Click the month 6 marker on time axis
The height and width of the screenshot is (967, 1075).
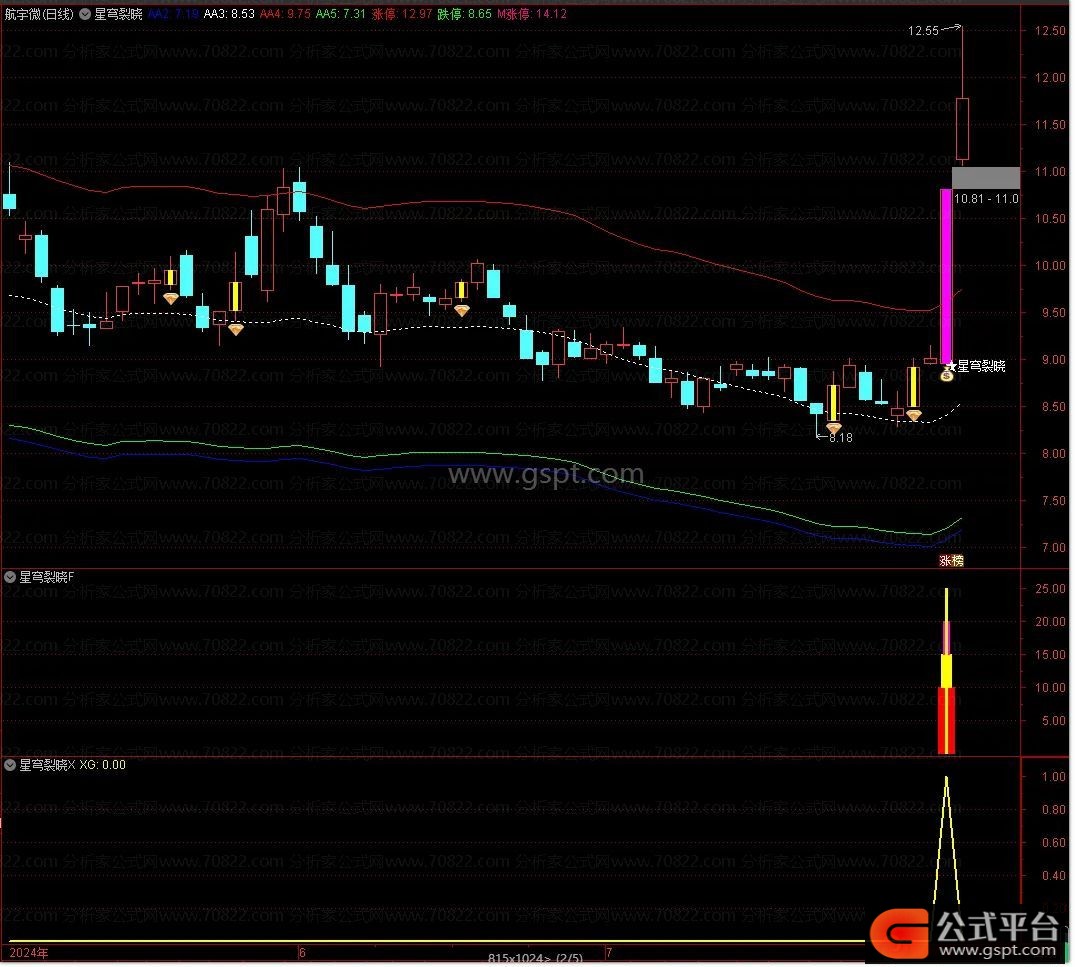tap(302, 954)
